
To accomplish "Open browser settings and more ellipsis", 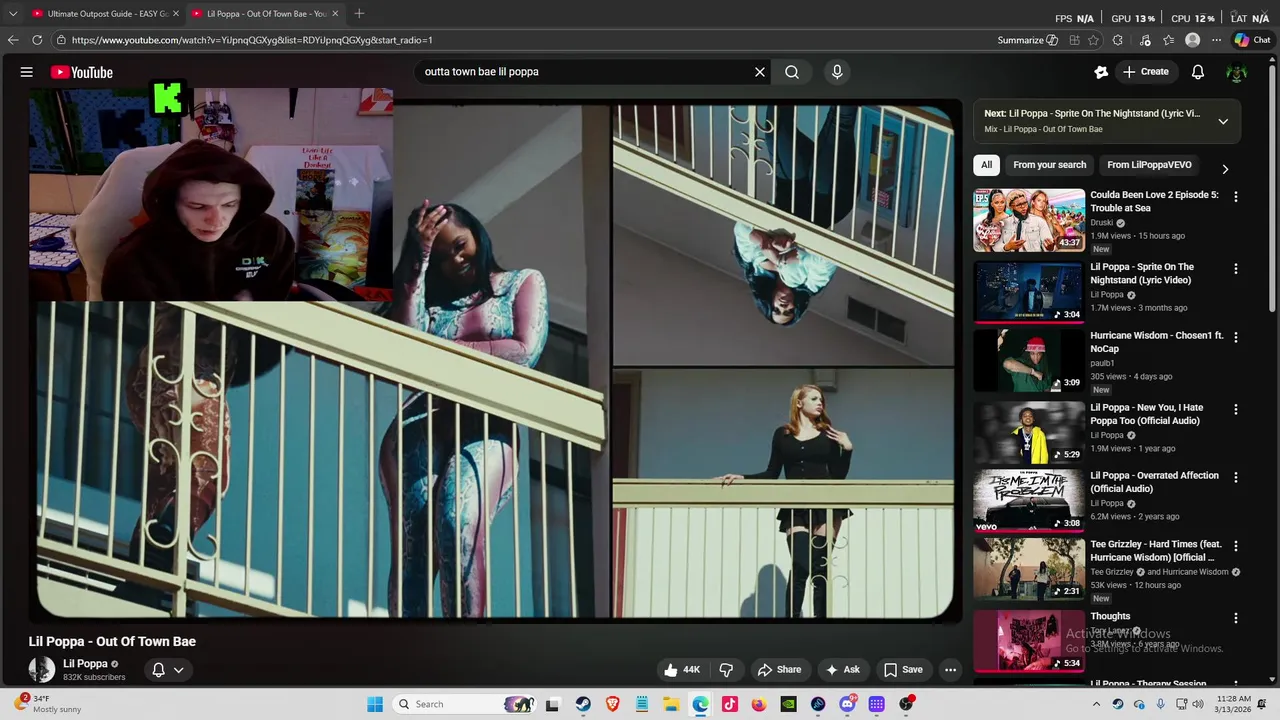I will (1216, 40).
